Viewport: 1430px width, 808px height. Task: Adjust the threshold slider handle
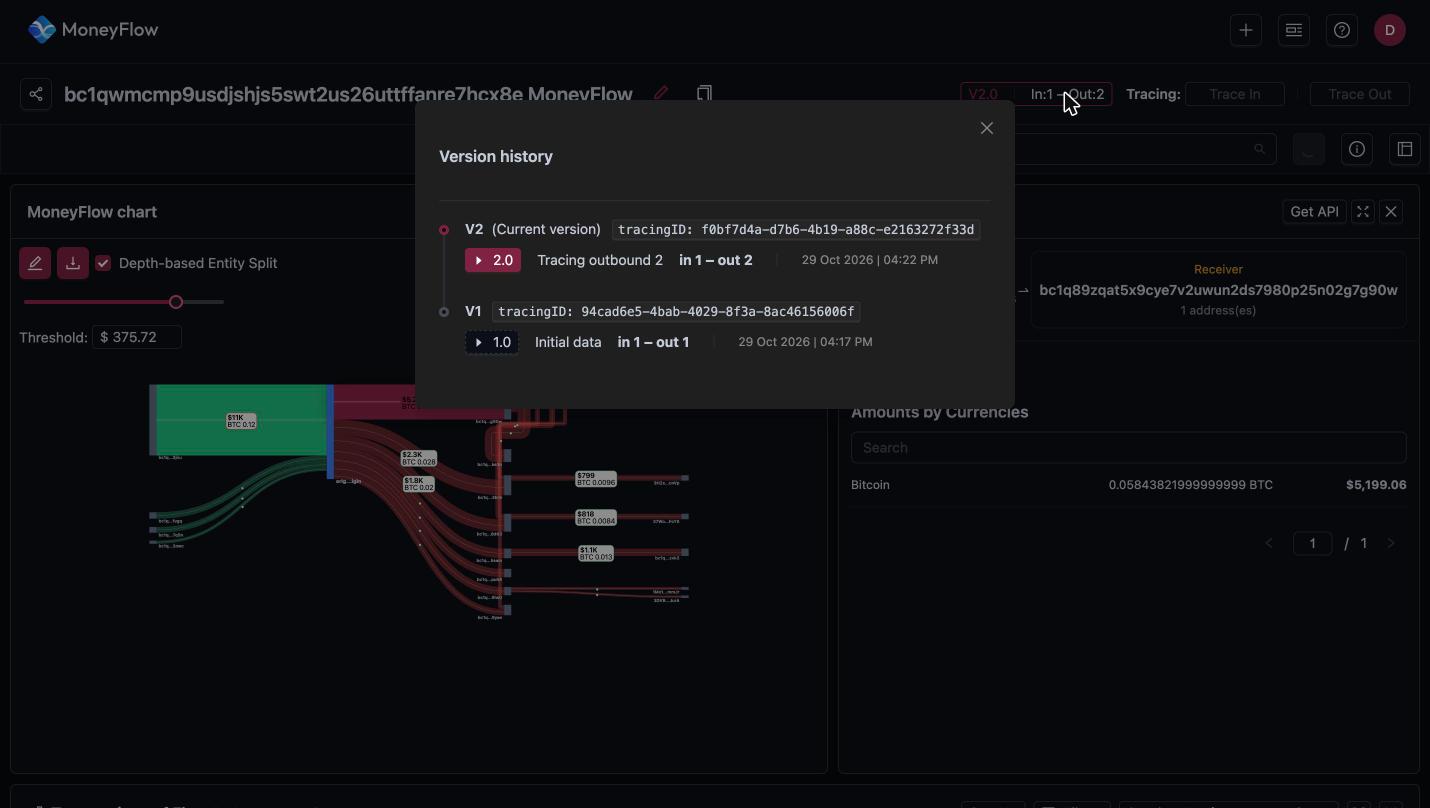point(176,302)
